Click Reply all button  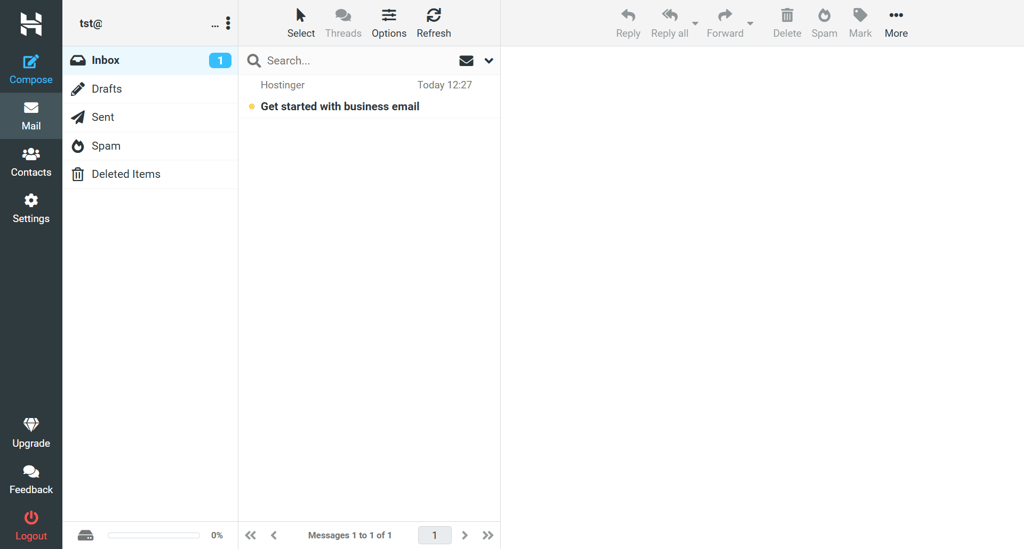click(x=669, y=24)
